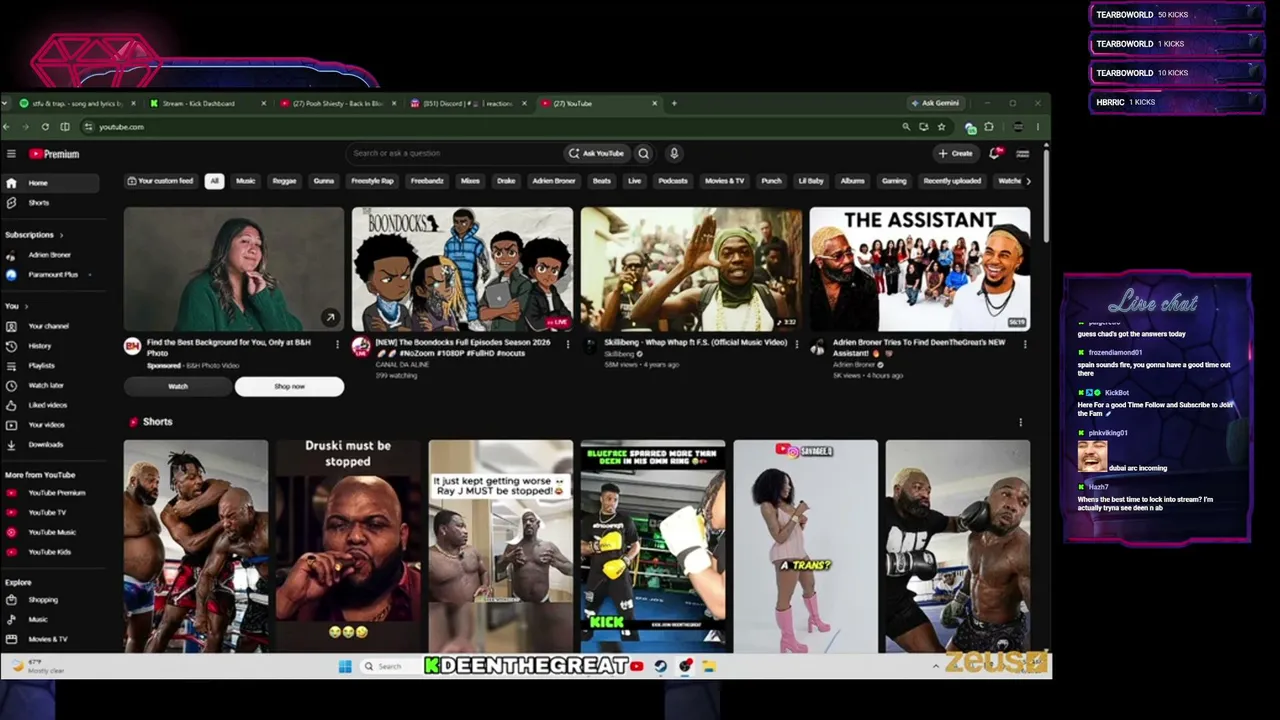Click the page vertical scrollbar
1280x720 pixels.
point(1046,195)
